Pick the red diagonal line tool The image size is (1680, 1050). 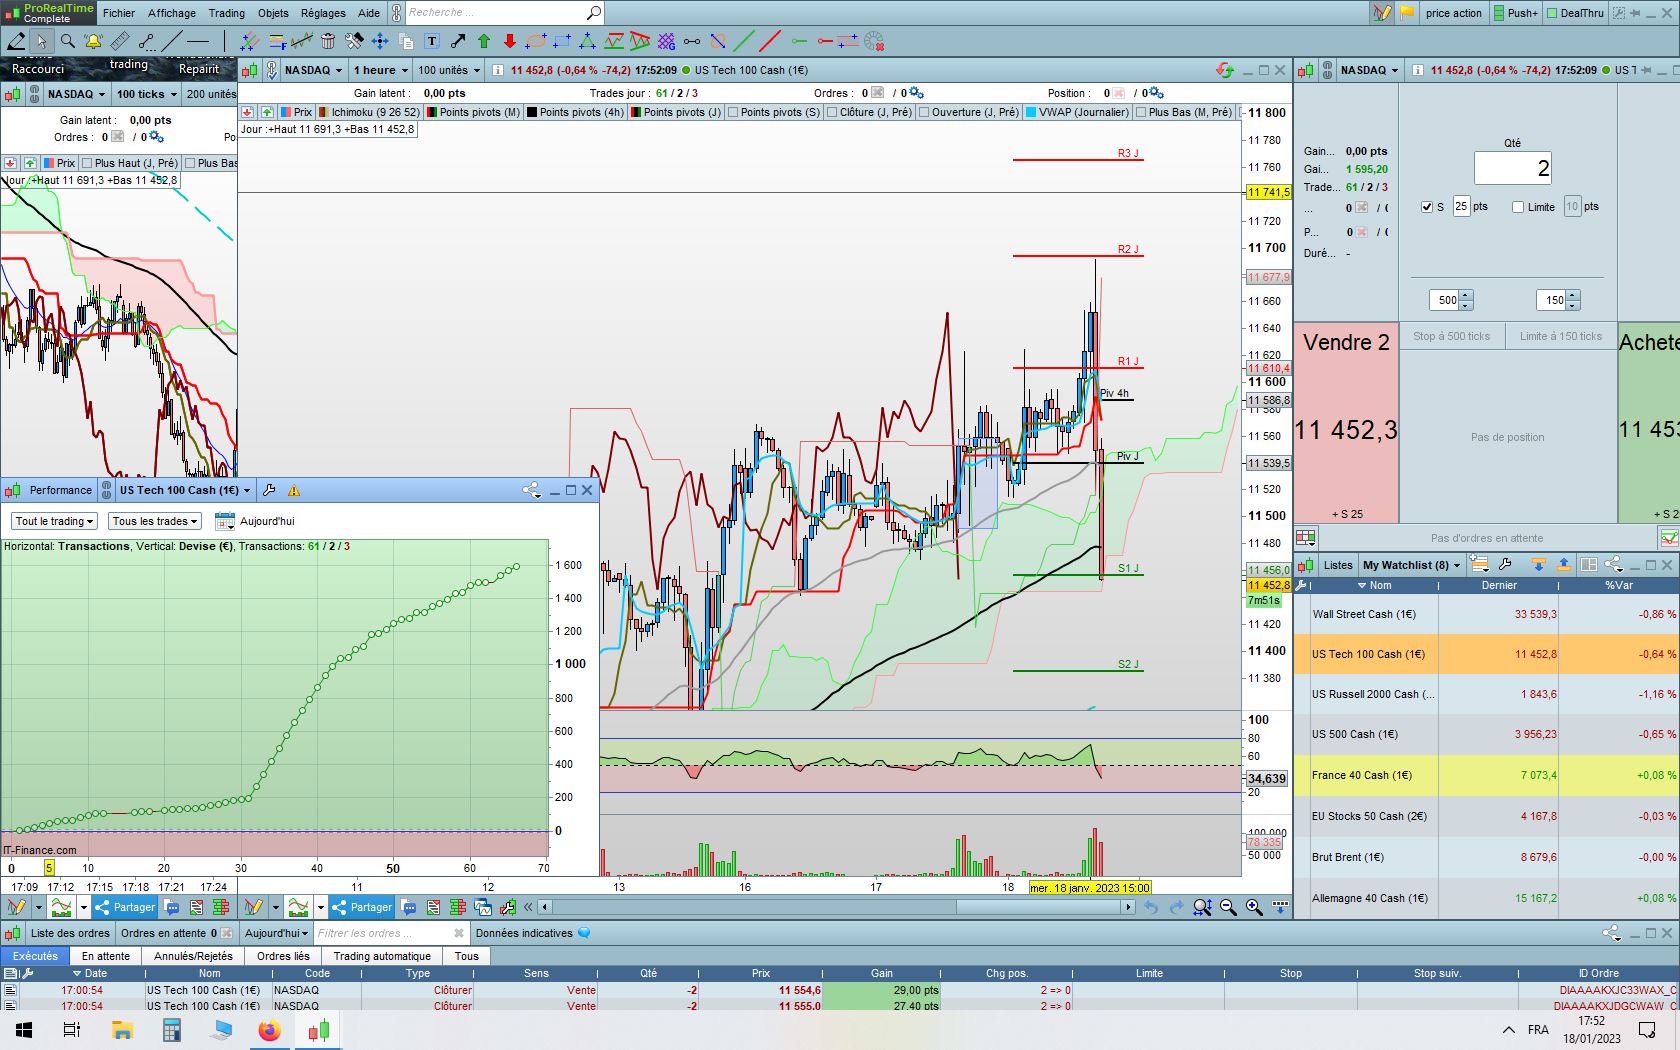coord(770,41)
